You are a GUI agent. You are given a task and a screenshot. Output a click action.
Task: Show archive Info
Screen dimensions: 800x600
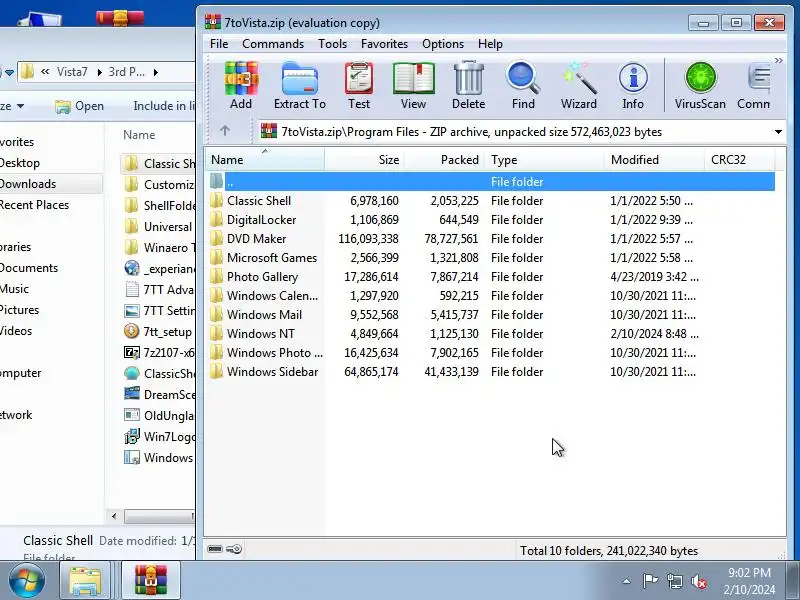click(633, 86)
